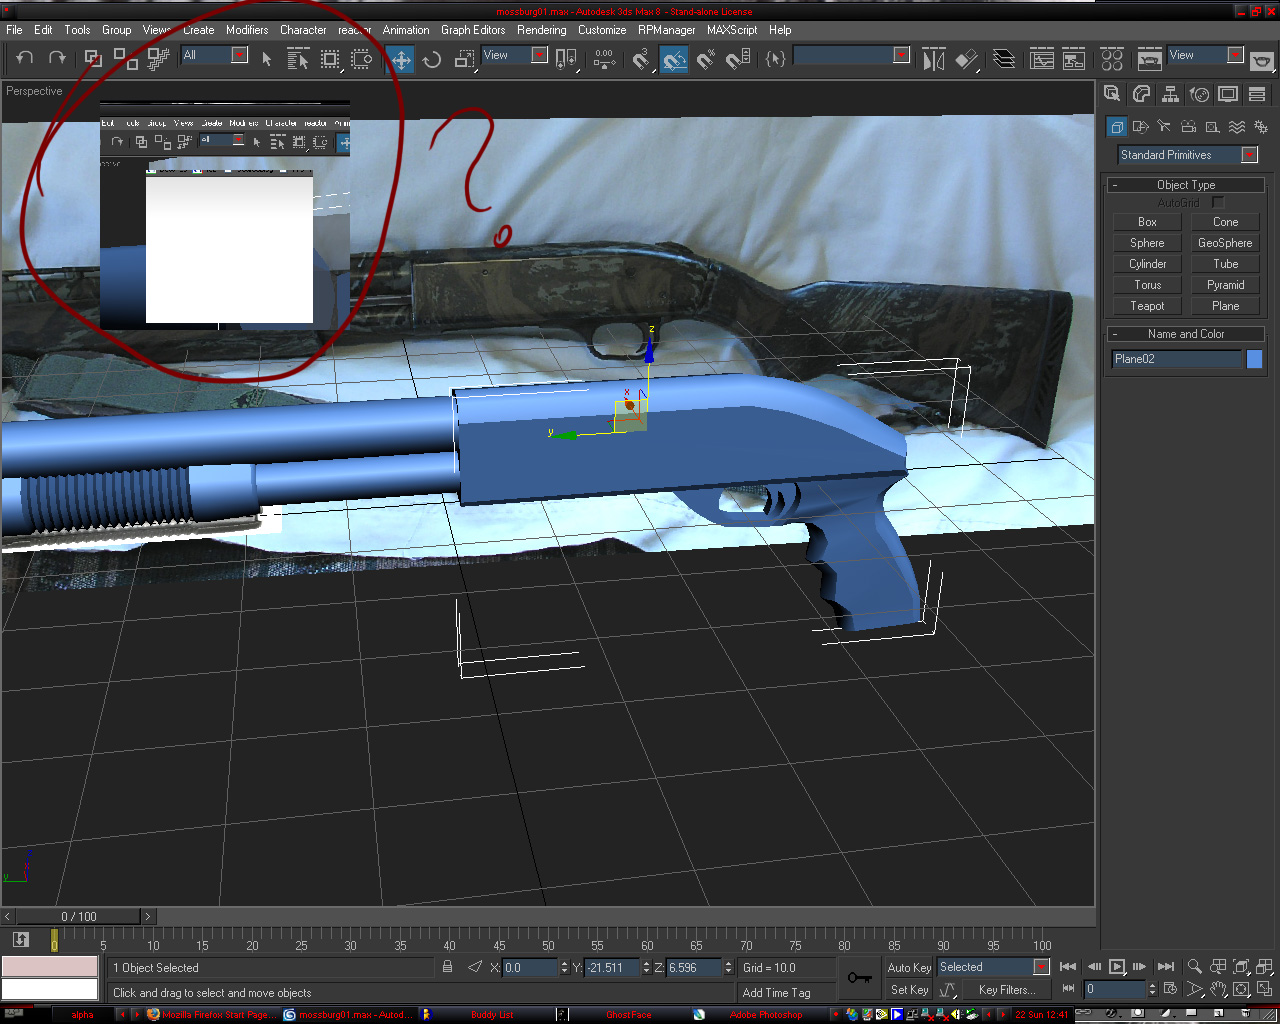Screen dimensions: 1280x1024
Task: Toggle the AutoGrid checkbox
Action: pos(1217,203)
